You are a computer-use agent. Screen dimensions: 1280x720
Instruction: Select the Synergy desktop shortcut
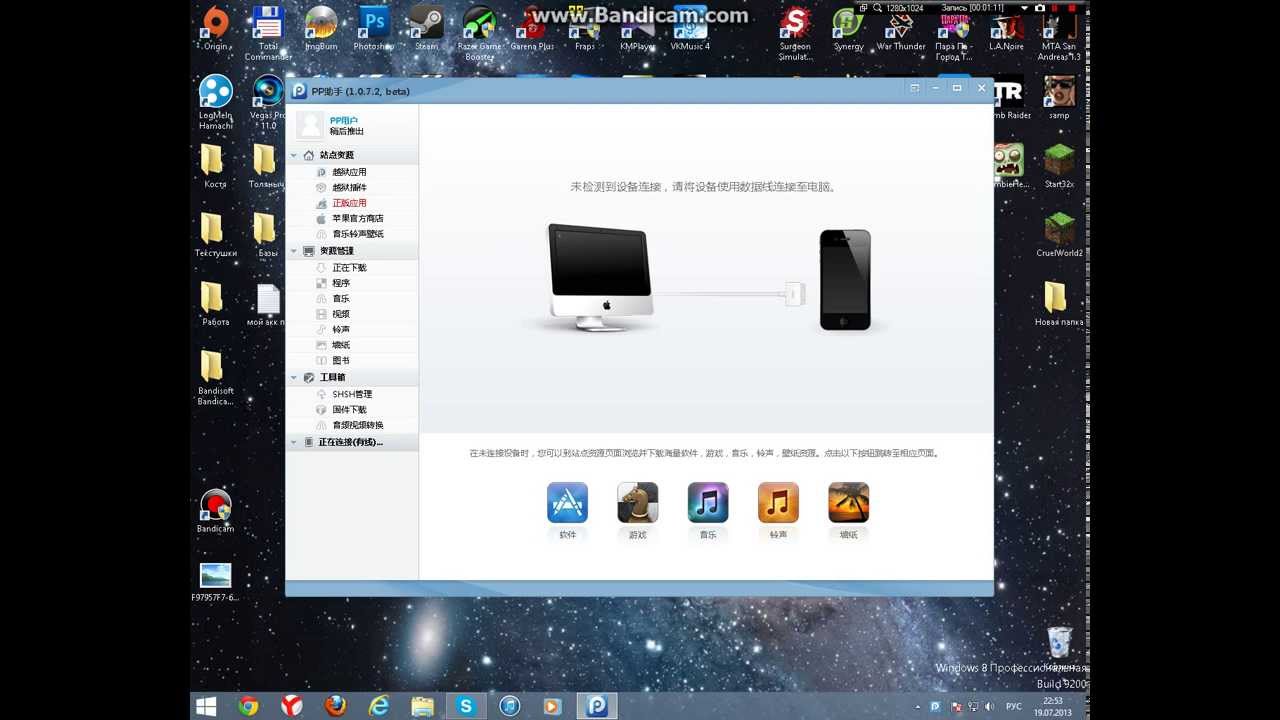[x=849, y=28]
